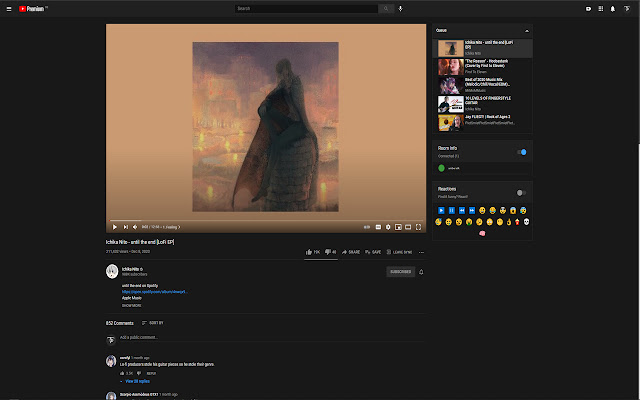Screen dimensions: 640x400
Task: Skip to next video in player
Action: coord(126,227)
